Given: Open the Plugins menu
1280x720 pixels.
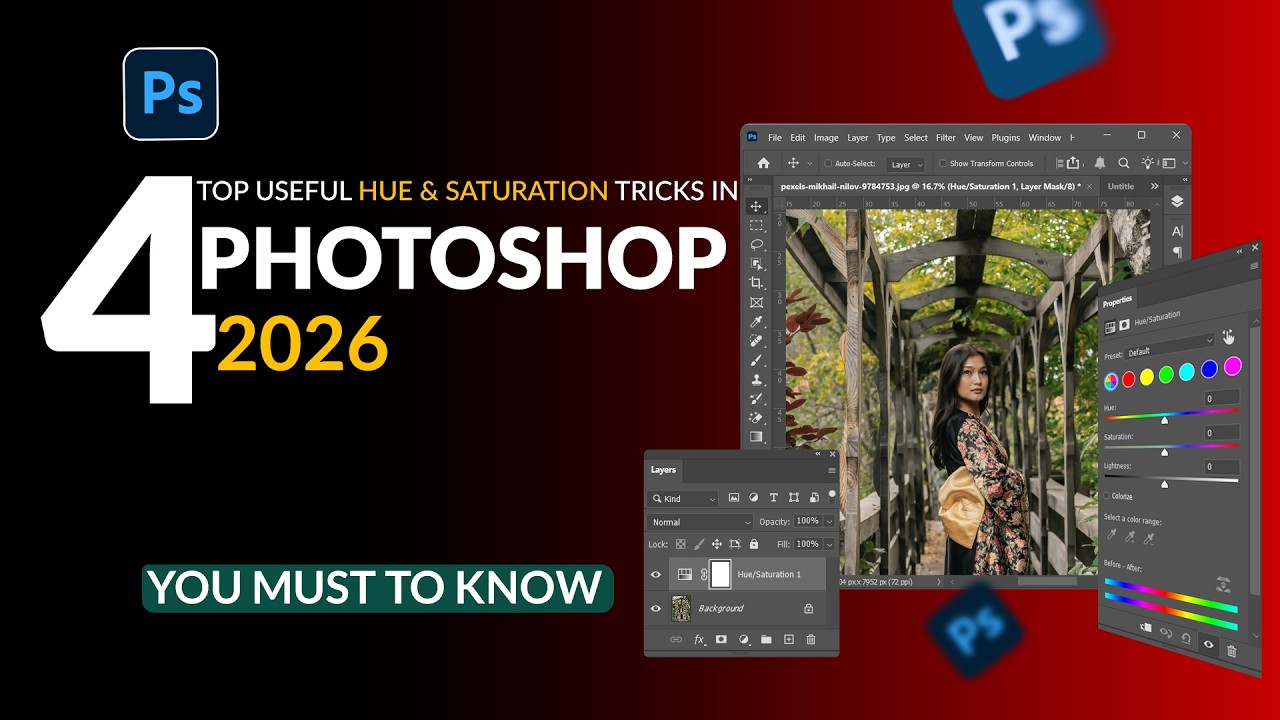Looking at the screenshot, I should [1006, 138].
